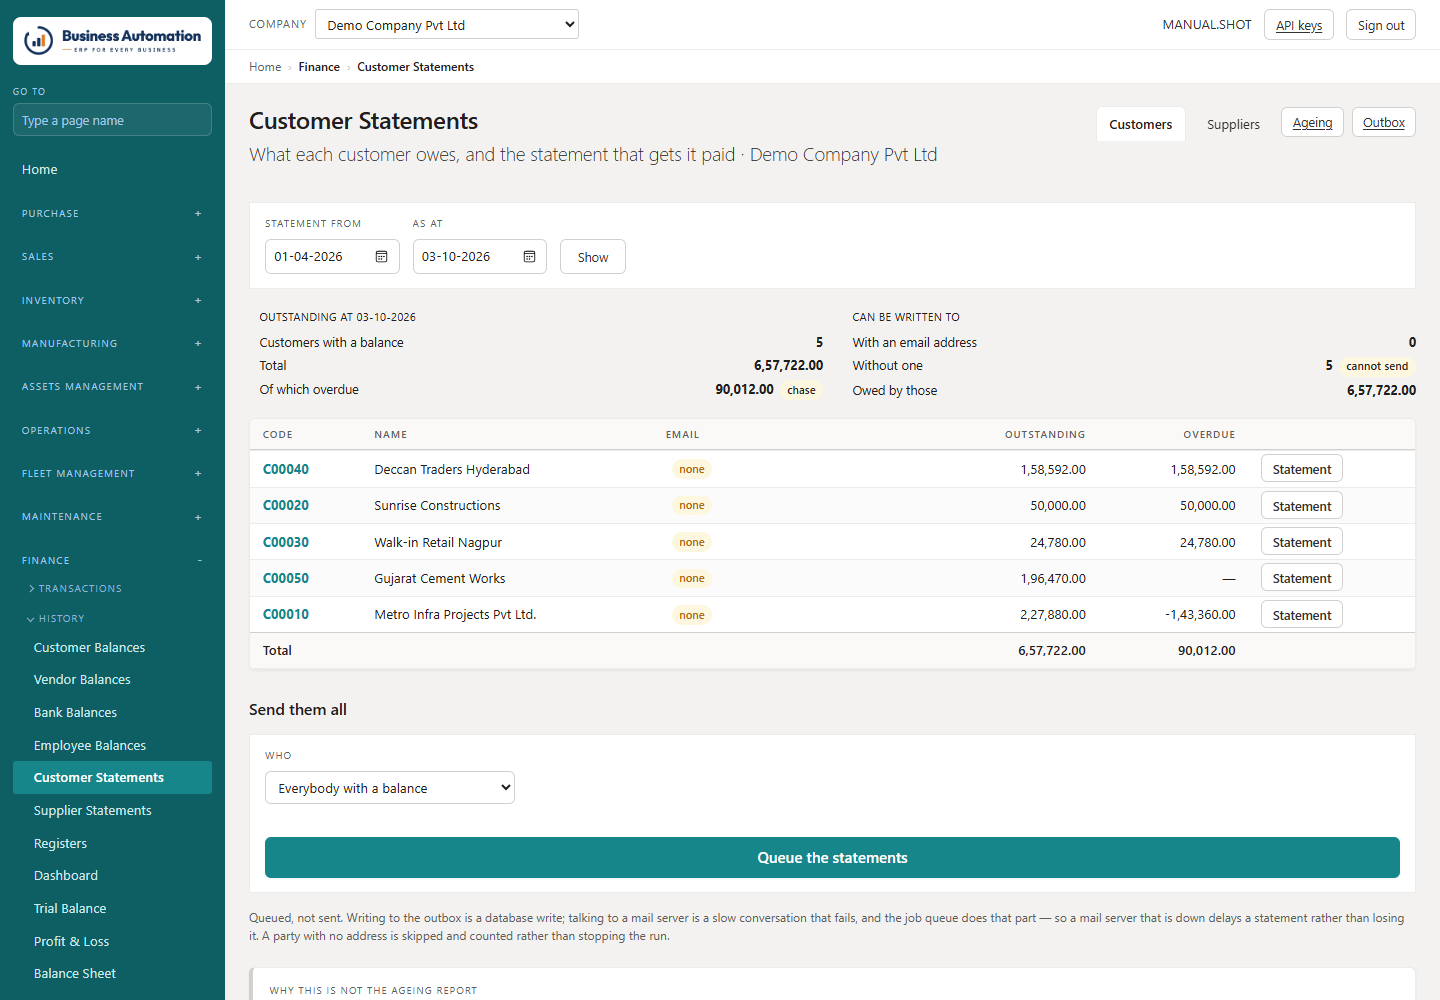Click the API keys button
1440x1000 pixels.
coord(1299,25)
